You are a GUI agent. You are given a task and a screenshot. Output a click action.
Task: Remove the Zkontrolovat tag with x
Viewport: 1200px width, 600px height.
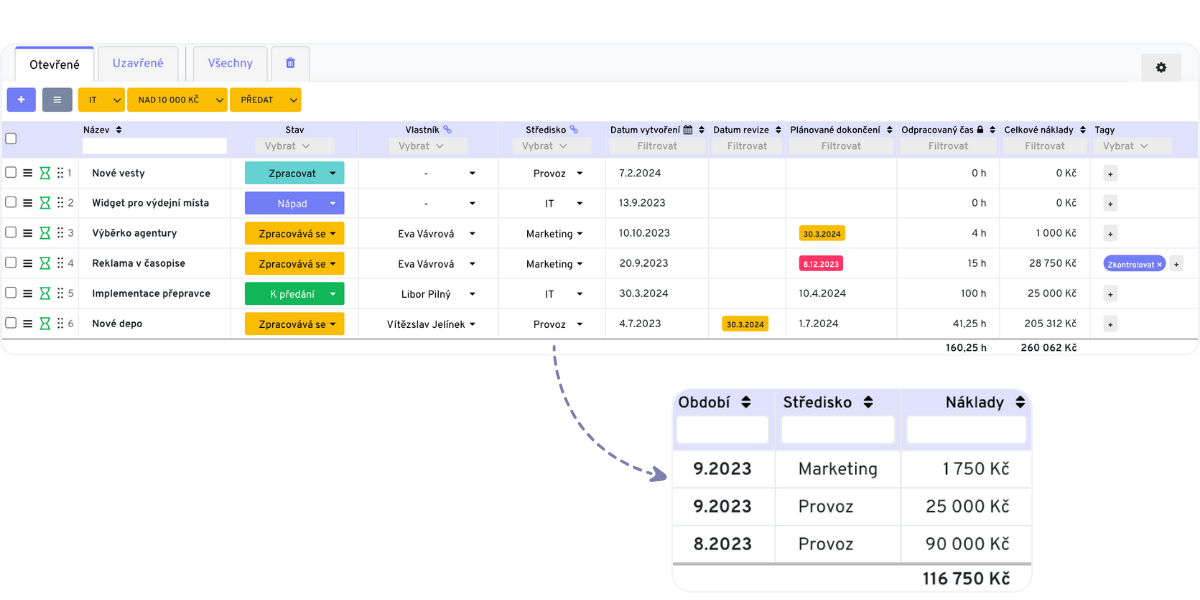[x=1160, y=264]
